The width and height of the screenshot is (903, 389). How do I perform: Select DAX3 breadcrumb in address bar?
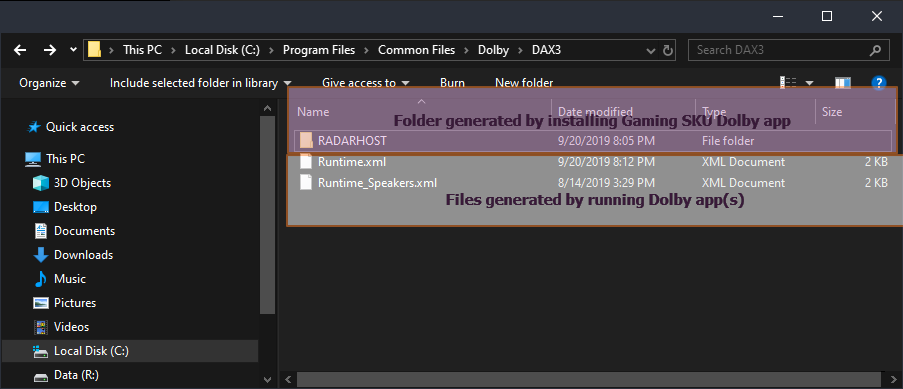(547, 50)
